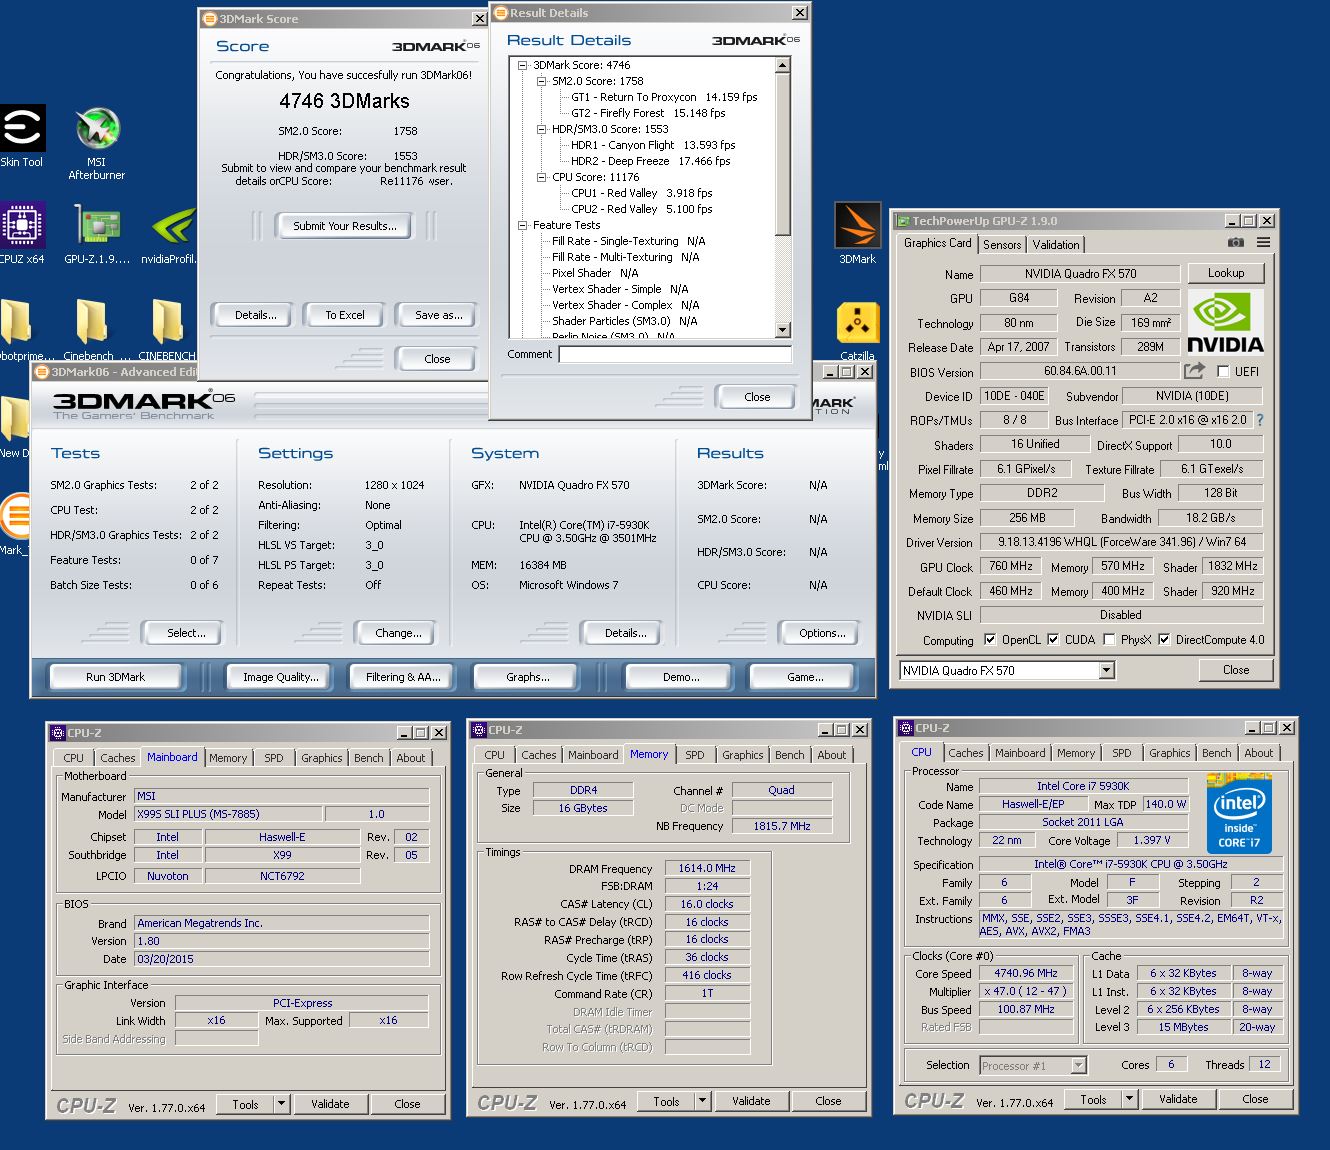Open the Tools dropdown arrow in Mainboard CPU-Z

(282, 1104)
